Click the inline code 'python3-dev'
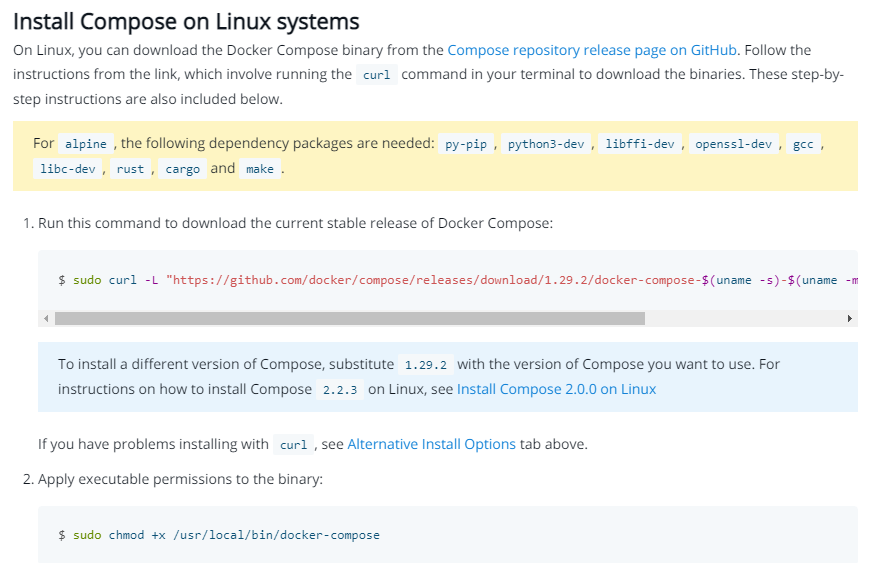The image size is (871, 563). coord(545,144)
